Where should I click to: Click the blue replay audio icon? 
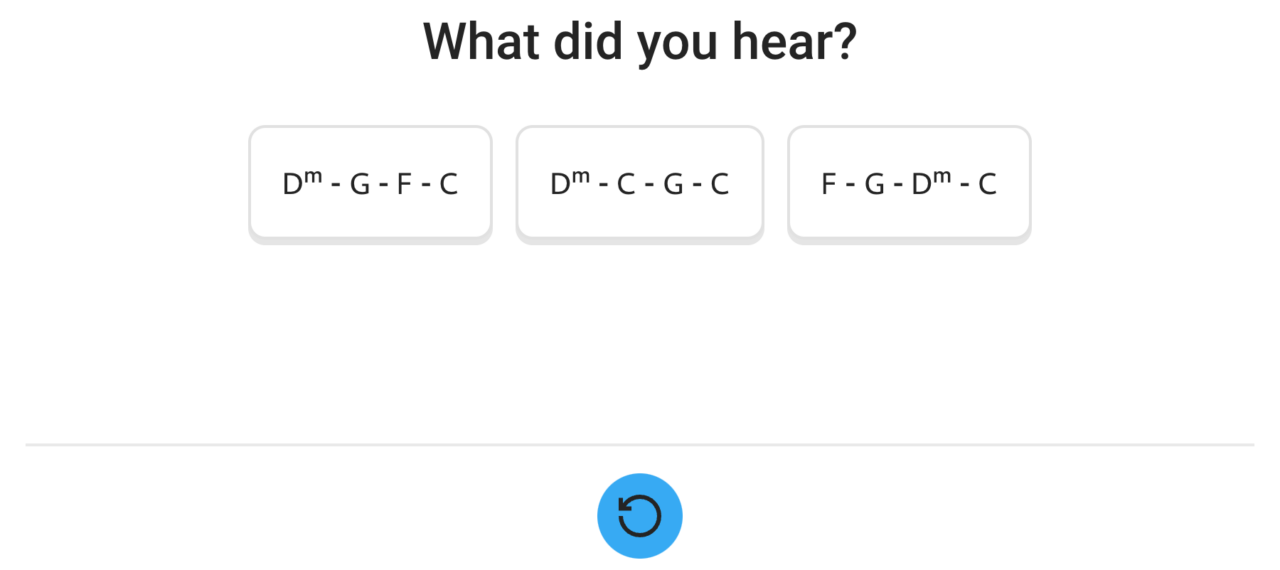coord(640,516)
